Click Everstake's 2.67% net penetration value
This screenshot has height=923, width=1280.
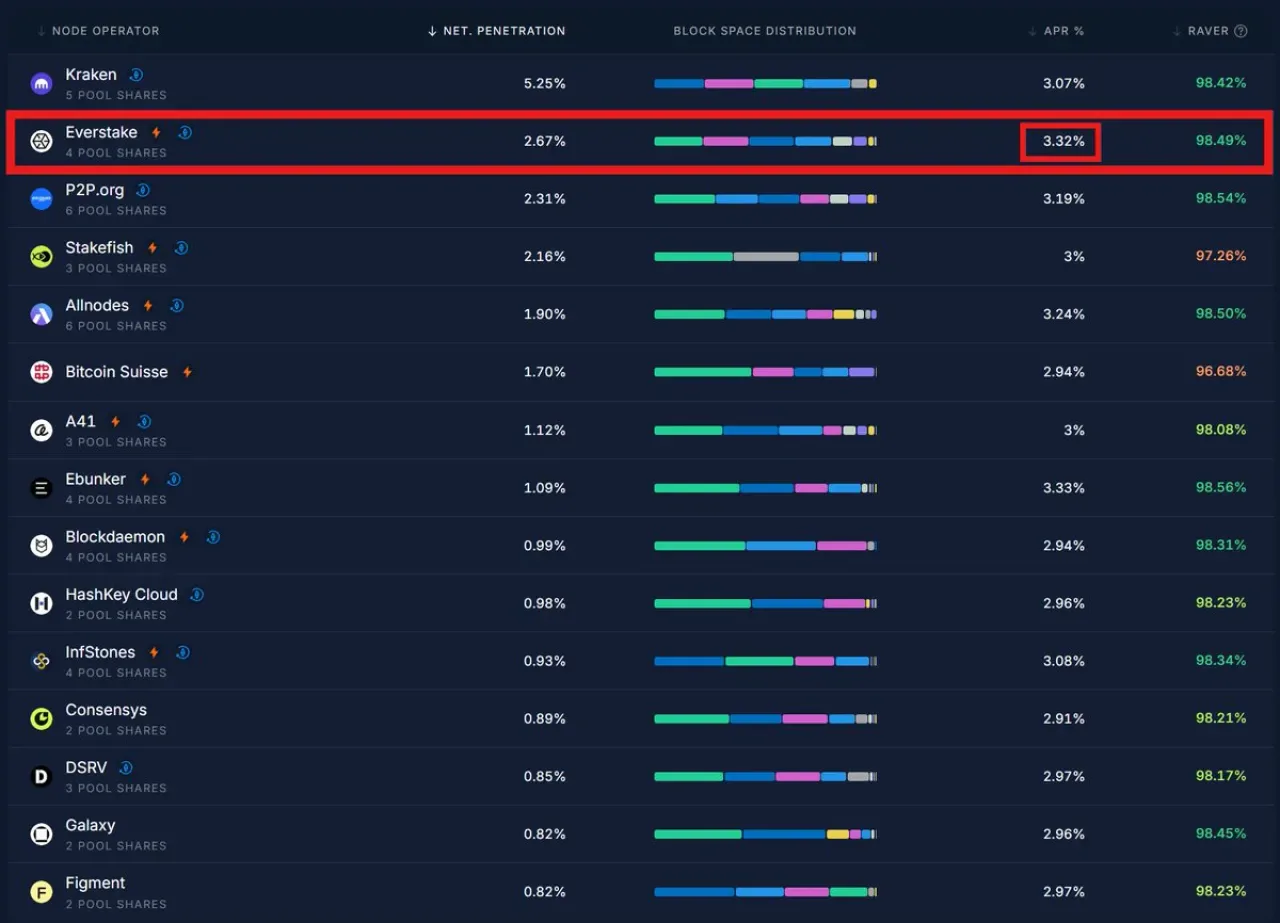point(544,141)
